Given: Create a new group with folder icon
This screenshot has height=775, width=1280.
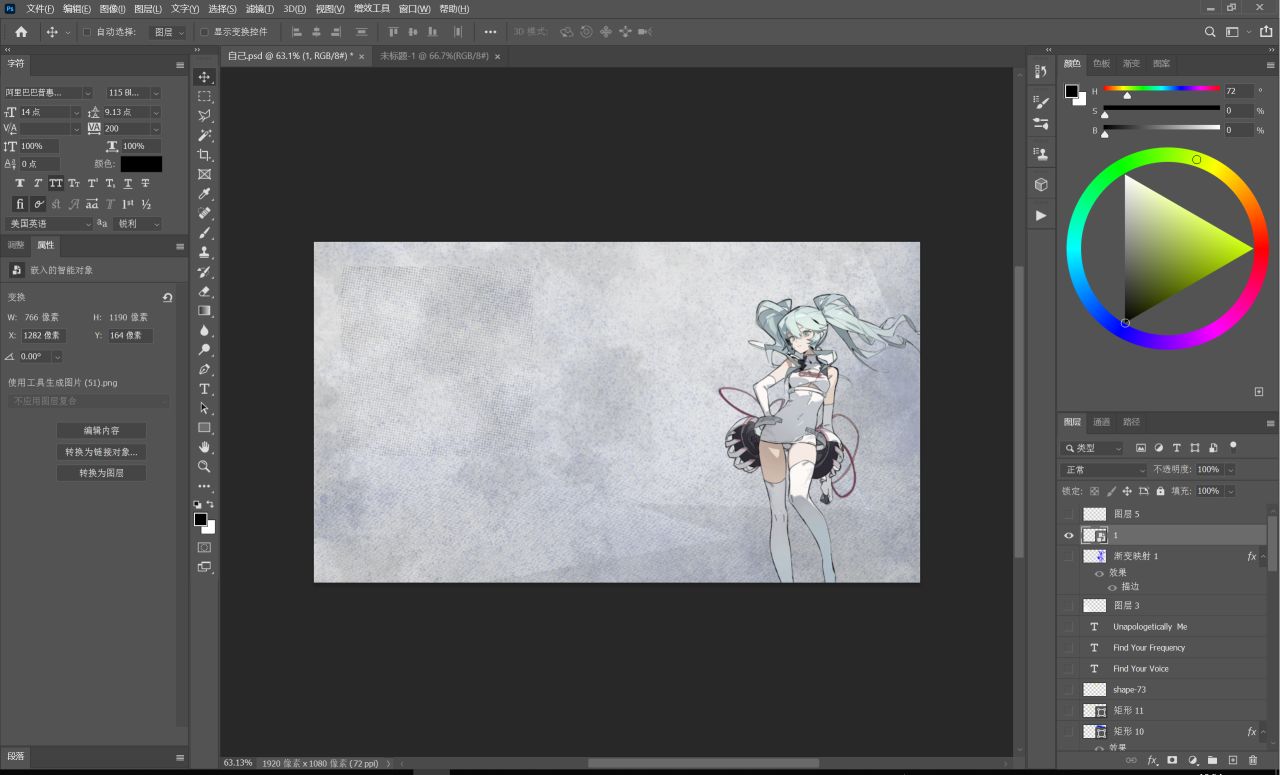Looking at the screenshot, I should tap(1212, 761).
